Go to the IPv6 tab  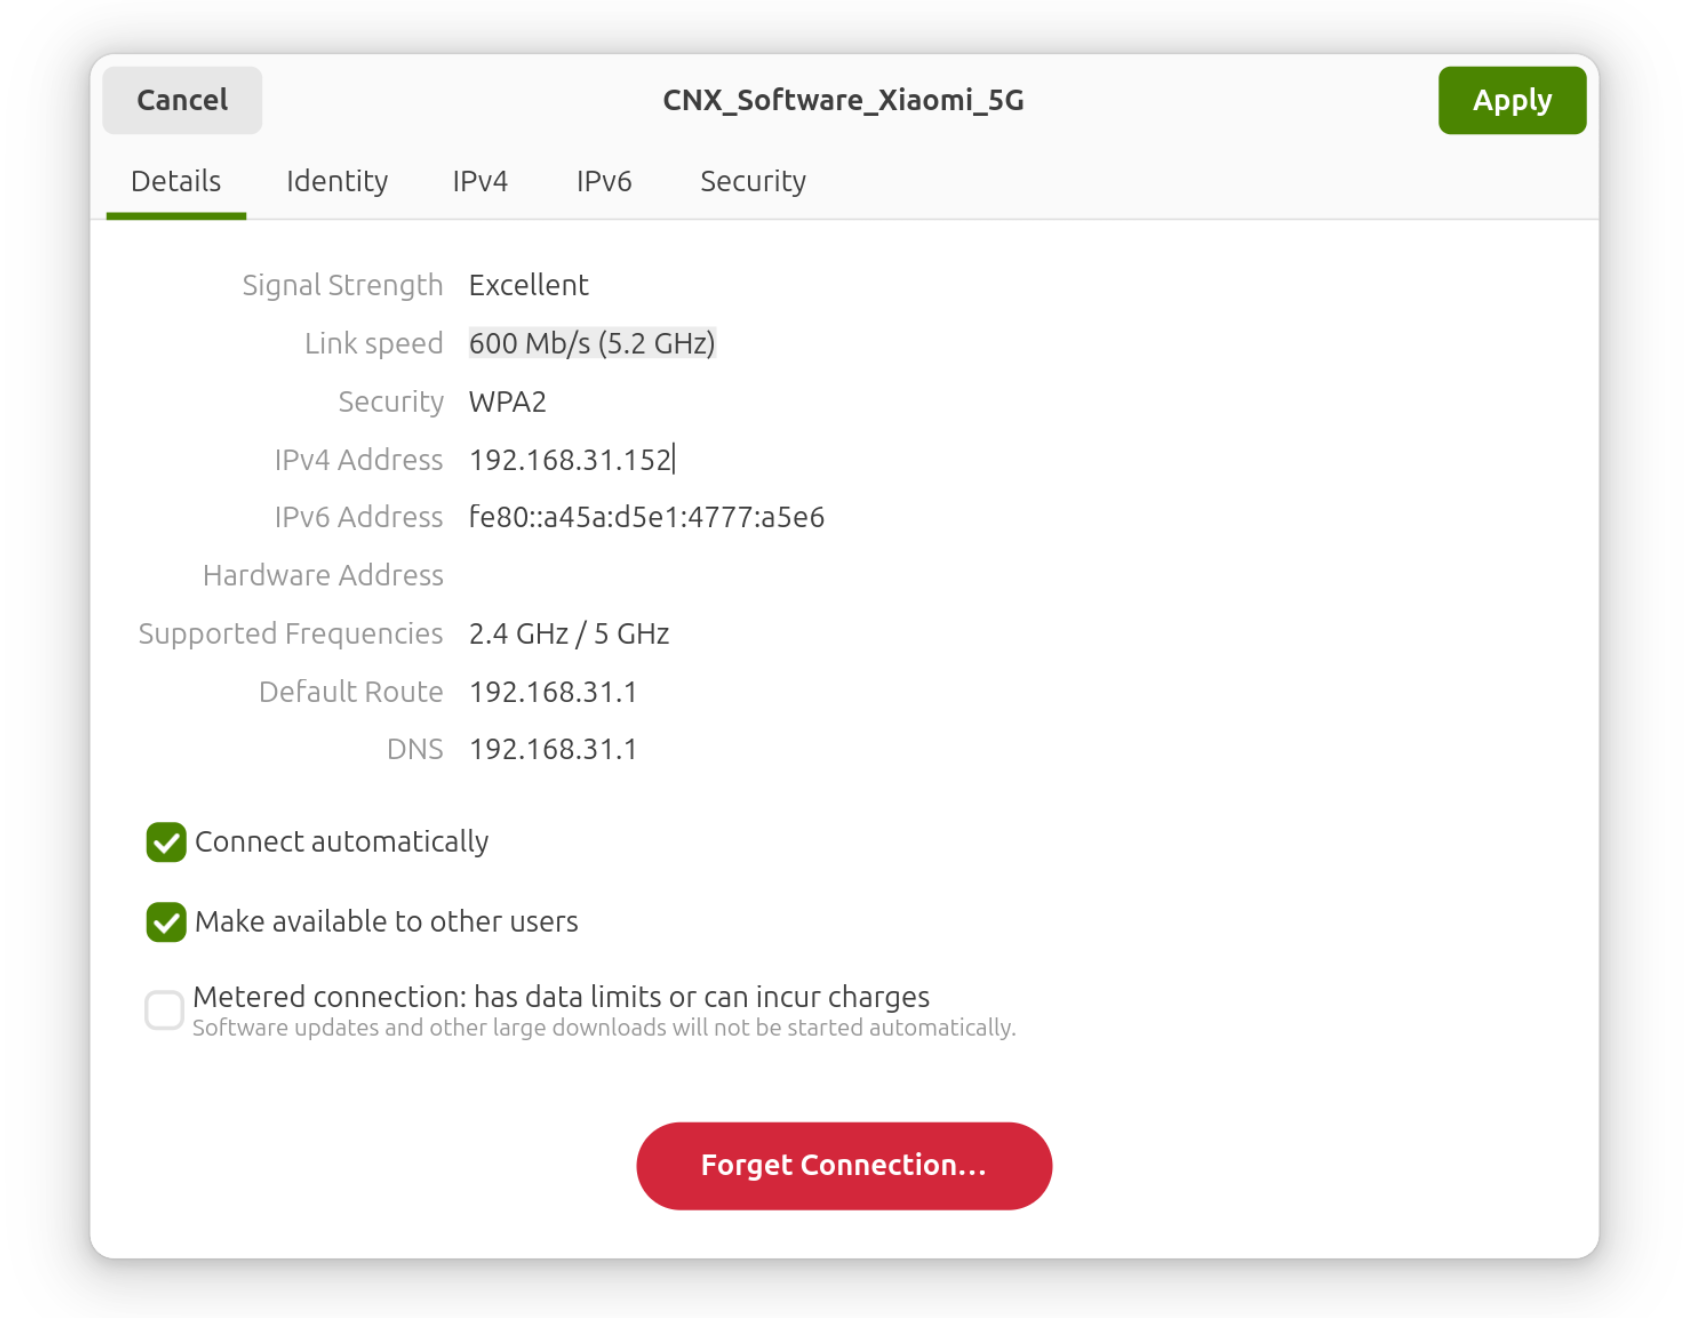604,181
